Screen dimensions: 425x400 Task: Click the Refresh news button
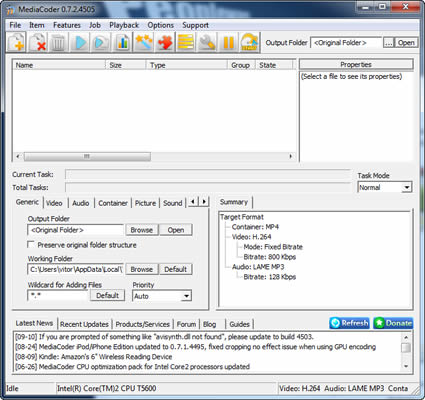coord(349,323)
